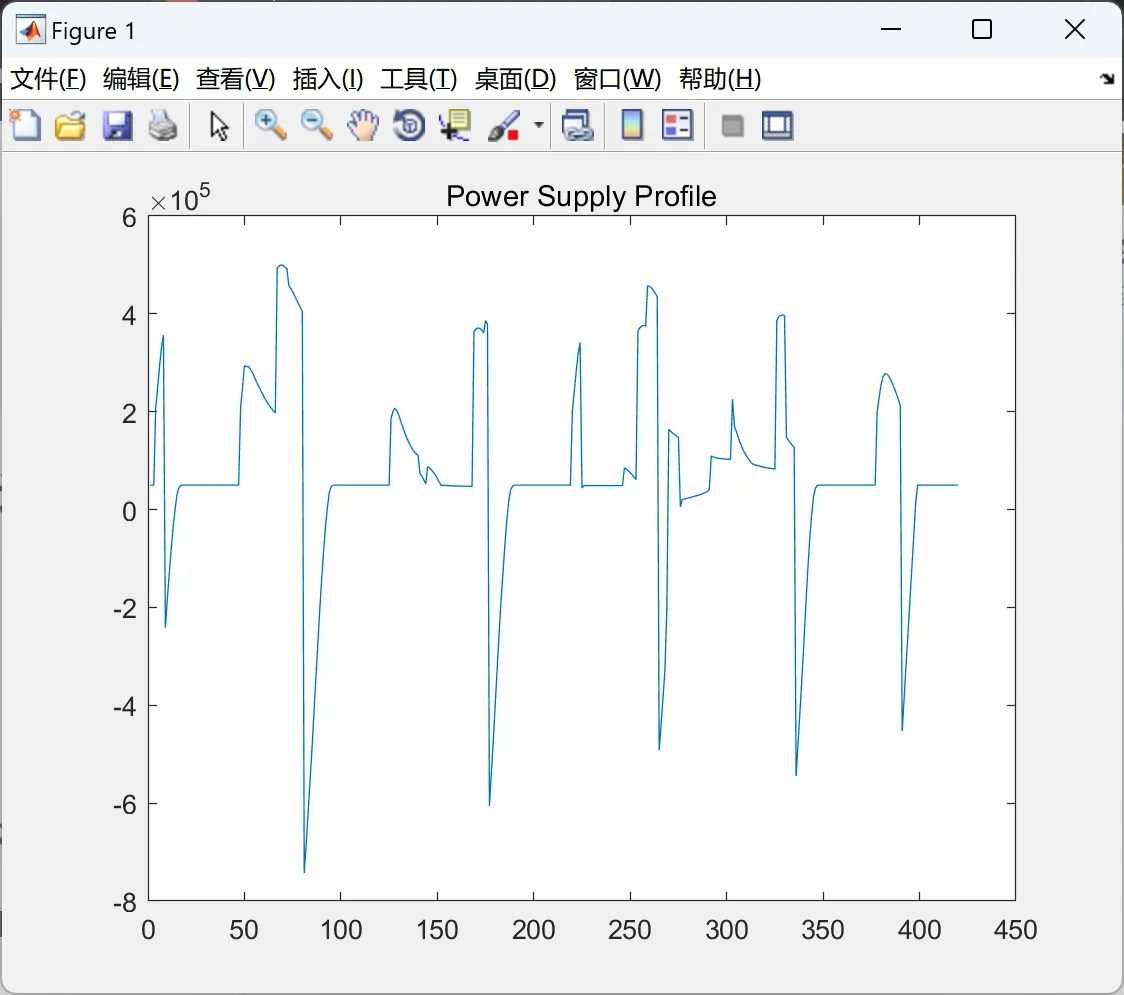Click the Hide Plot Tools icon

(x=732, y=126)
